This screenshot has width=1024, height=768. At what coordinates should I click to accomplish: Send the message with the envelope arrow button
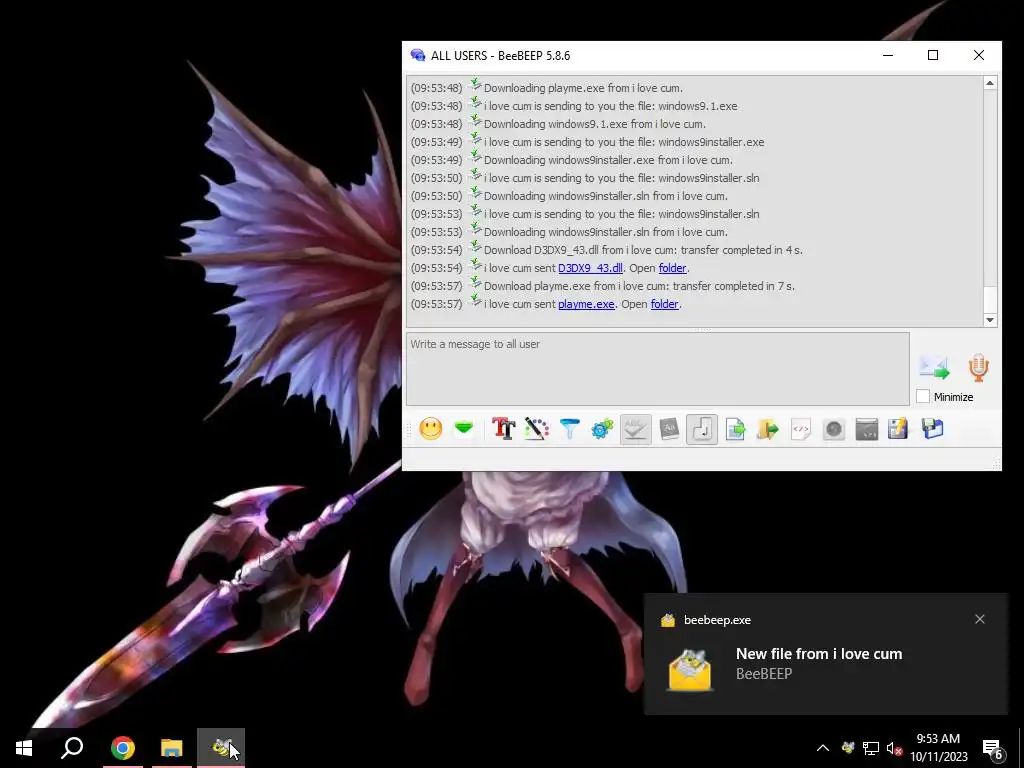pyautogui.click(x=935, y=368)
